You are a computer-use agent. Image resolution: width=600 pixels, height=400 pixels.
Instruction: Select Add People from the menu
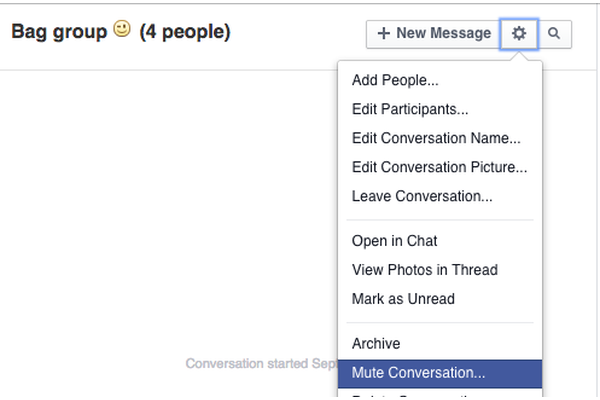click(395, 81)
